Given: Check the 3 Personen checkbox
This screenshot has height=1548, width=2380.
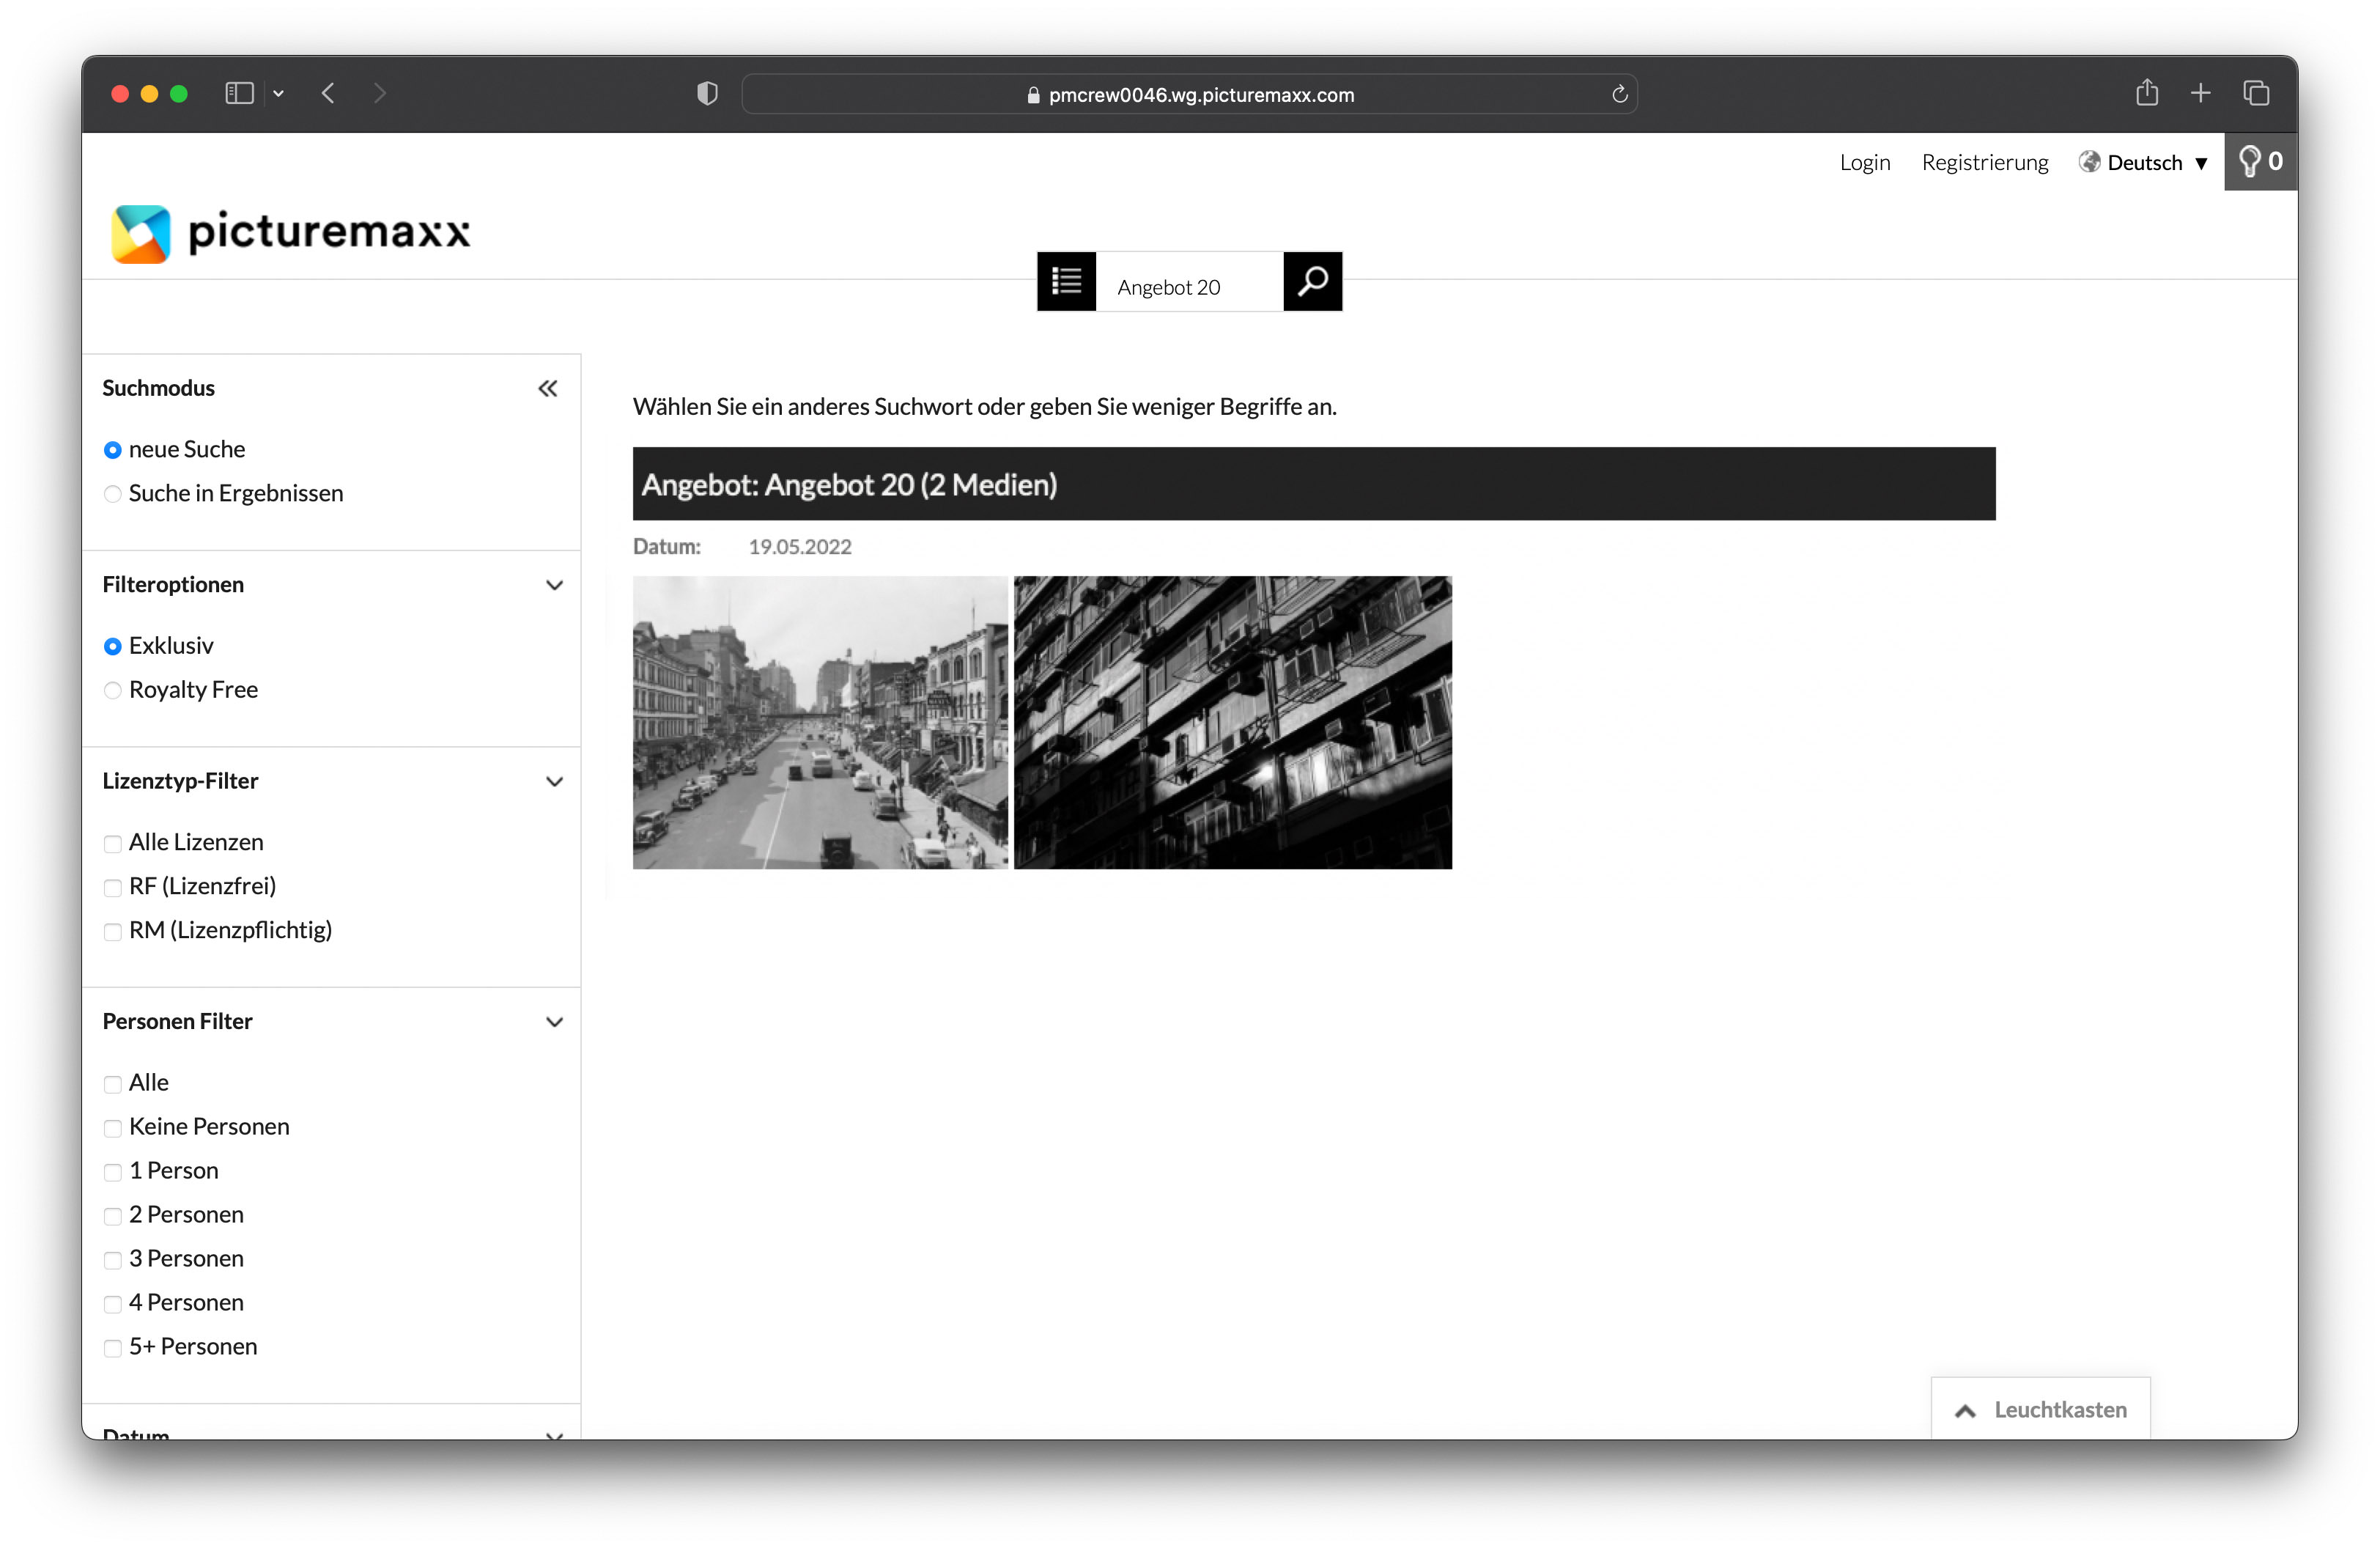Looking at the screenshot, I should click(x=113, y=1259).
